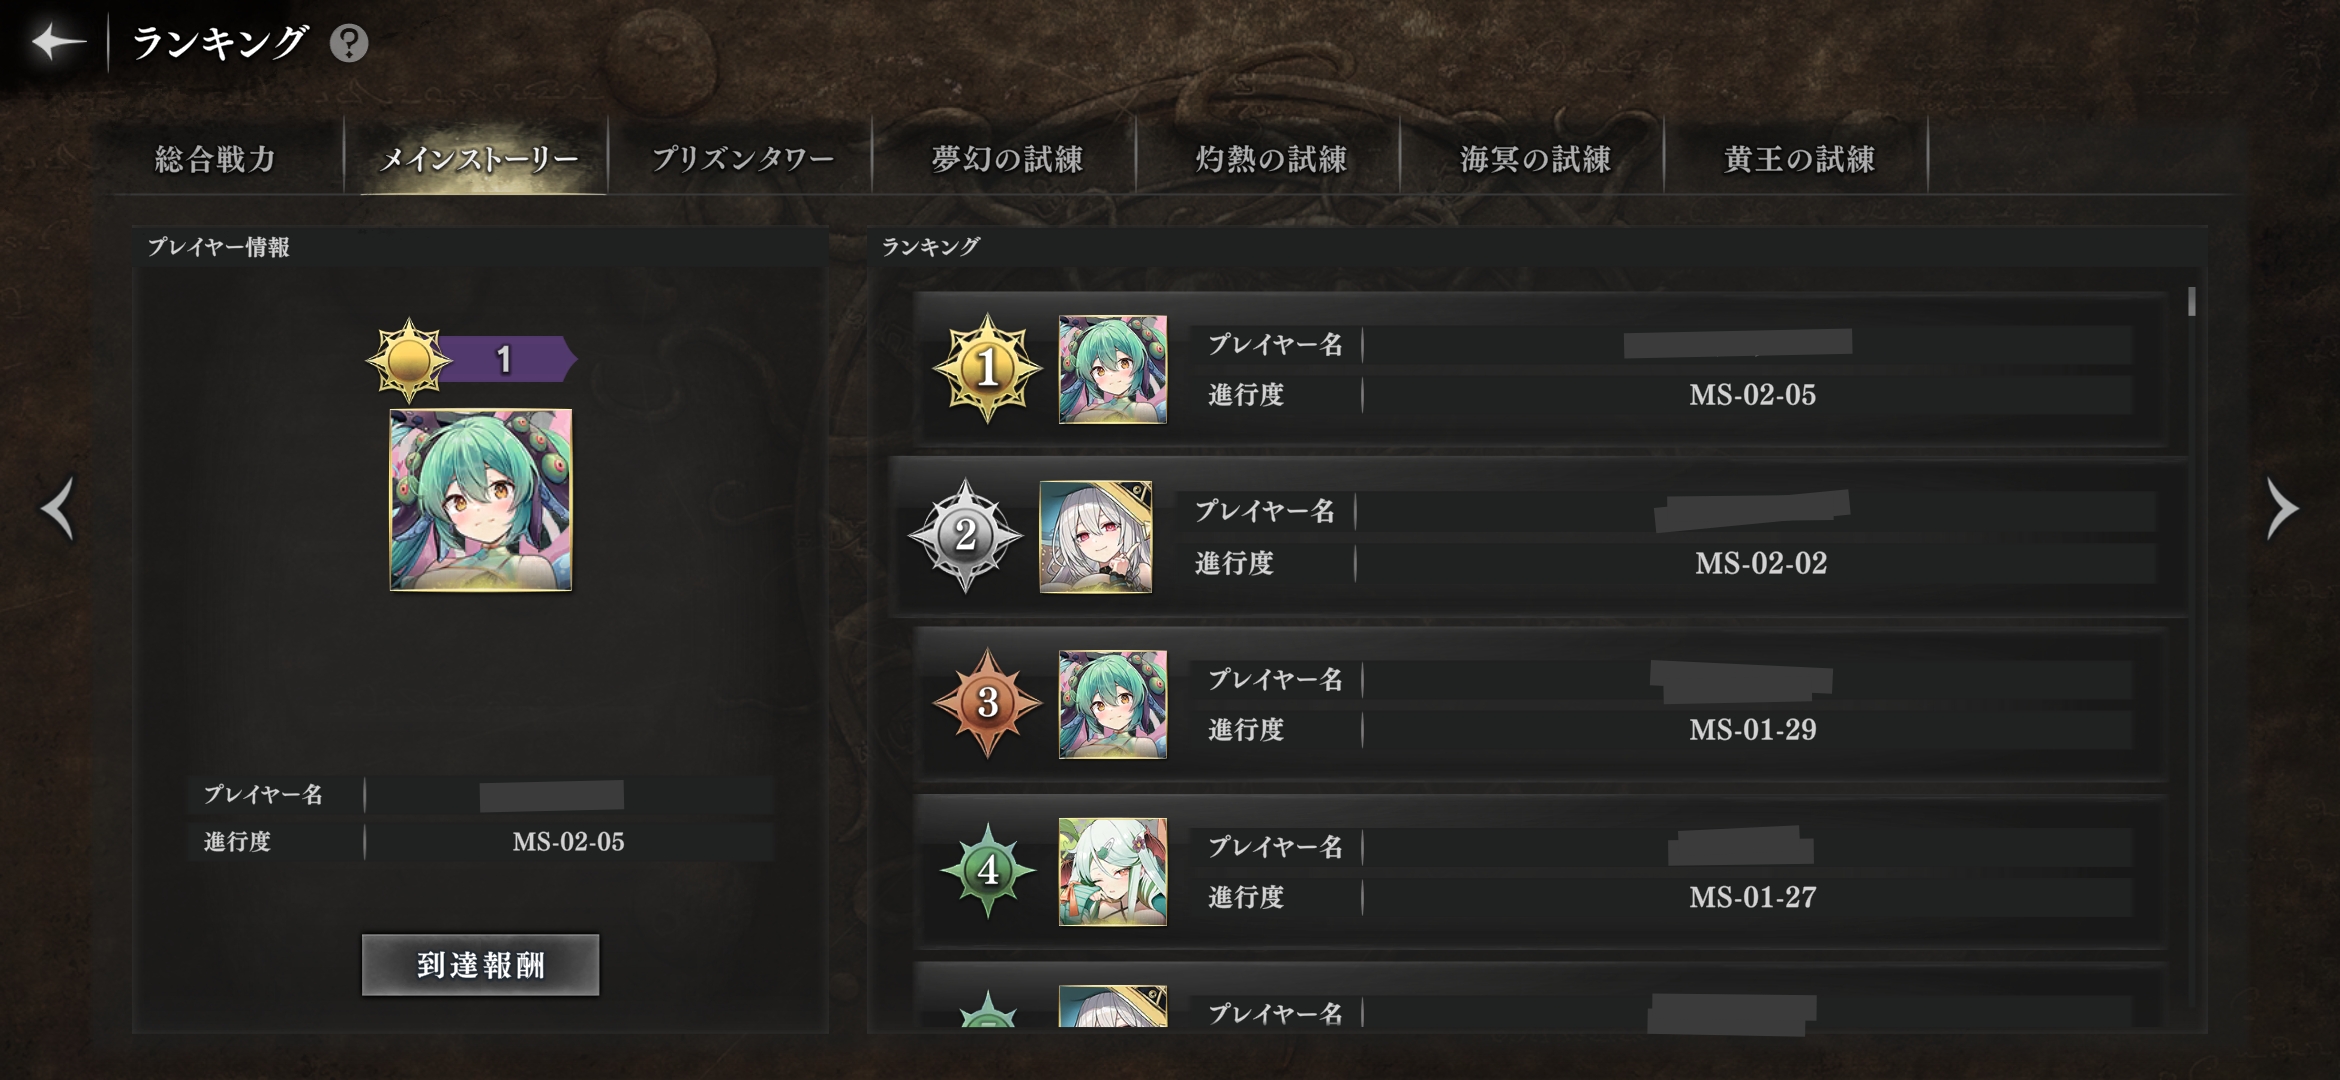Image resolution: width=2340 pixels, height=1080 pixels.
Task: Switch to the プリズンタワー tab
Action: point(742,158)
